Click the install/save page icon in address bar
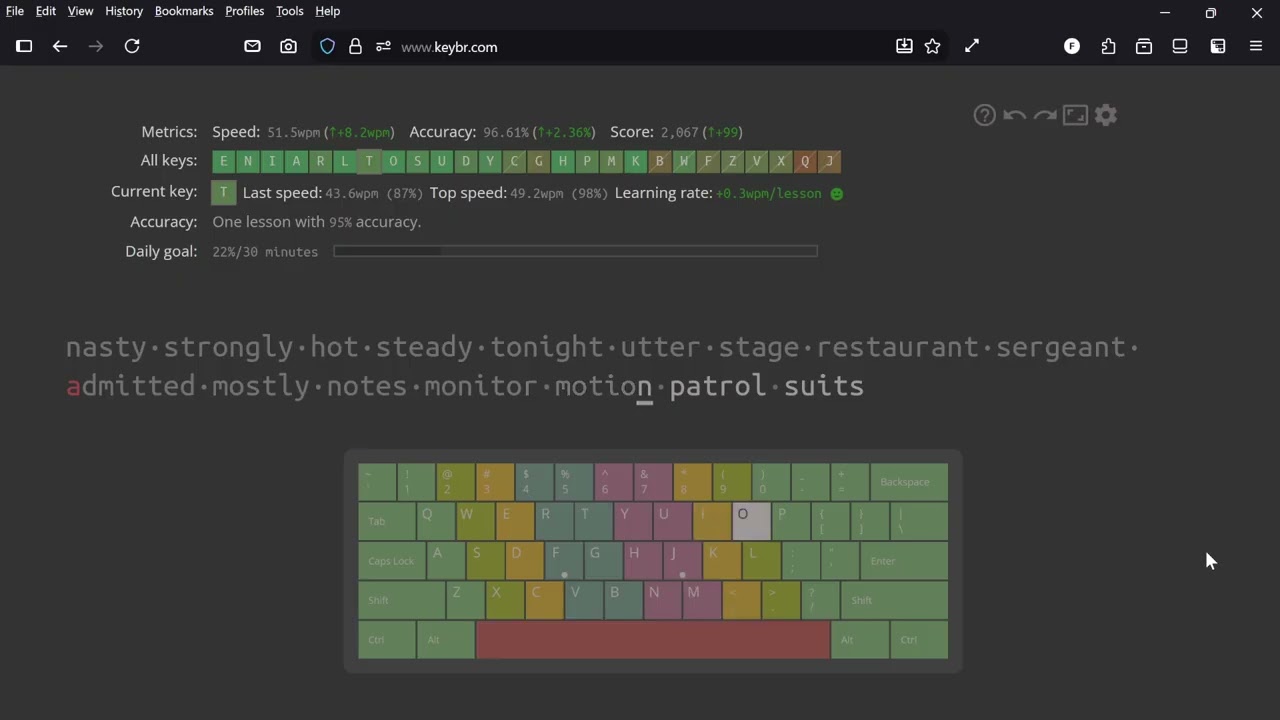This screenshot has height=720, width=1280. pyautogui.click(x=904, y=46)
